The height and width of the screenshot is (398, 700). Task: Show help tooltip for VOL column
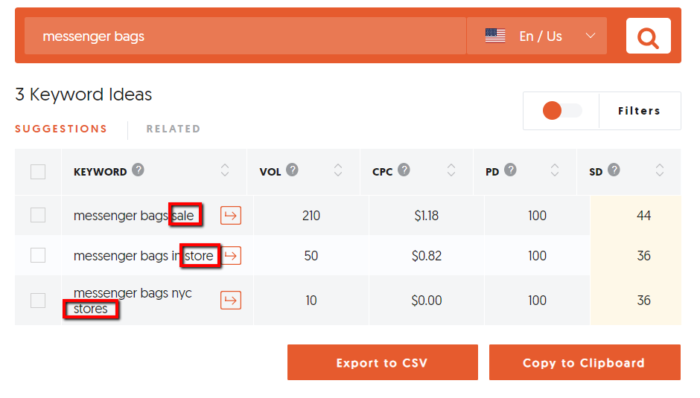pos(292,170)
